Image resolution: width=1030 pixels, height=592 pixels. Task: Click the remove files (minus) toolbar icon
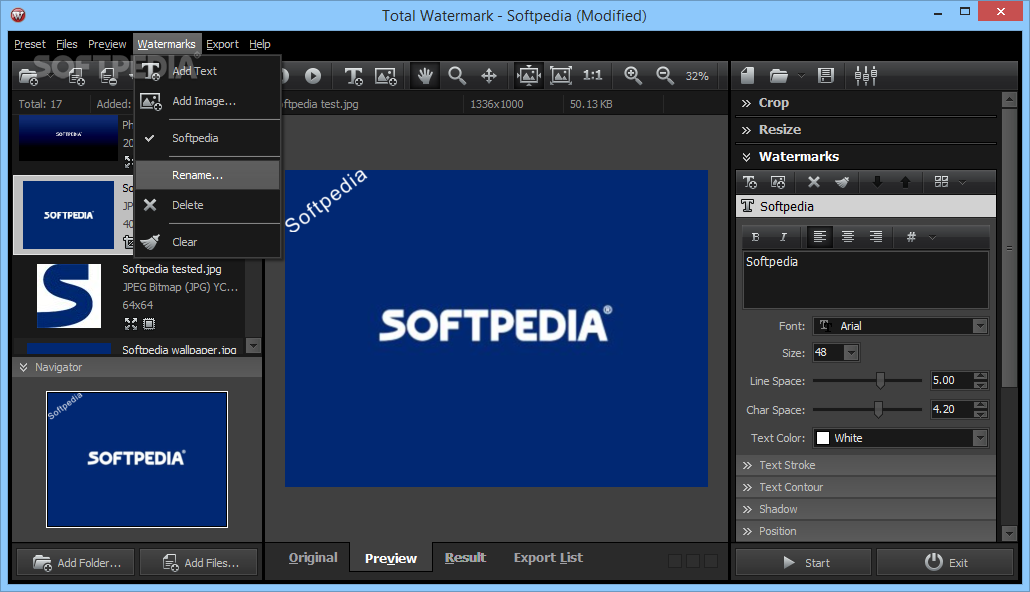pos(108,76)
